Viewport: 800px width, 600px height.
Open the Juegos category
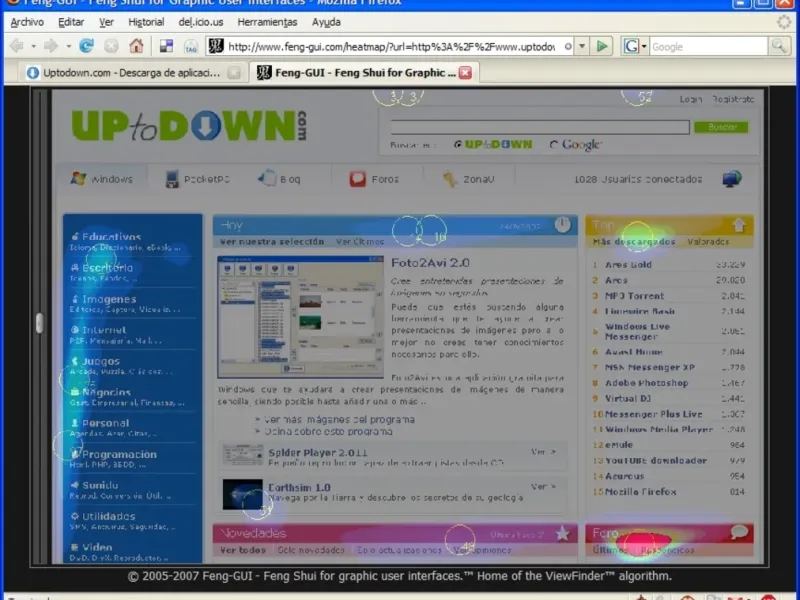coord(101,361)
